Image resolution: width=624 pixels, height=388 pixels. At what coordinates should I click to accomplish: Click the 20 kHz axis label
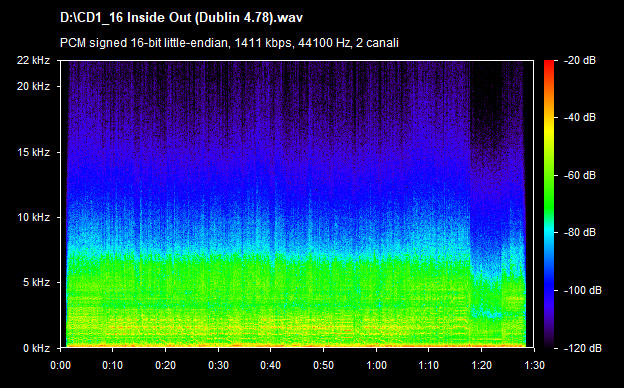point(33,86)
